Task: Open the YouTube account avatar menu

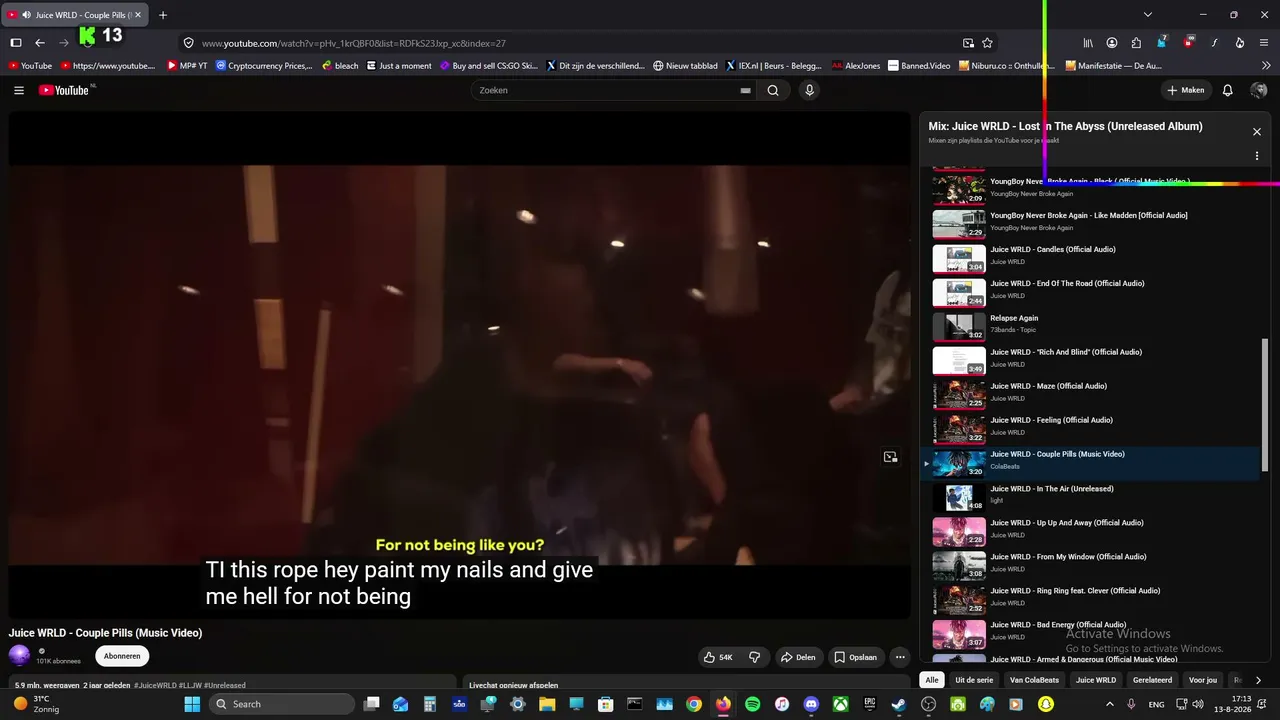Action: [x=1259, y=90]
